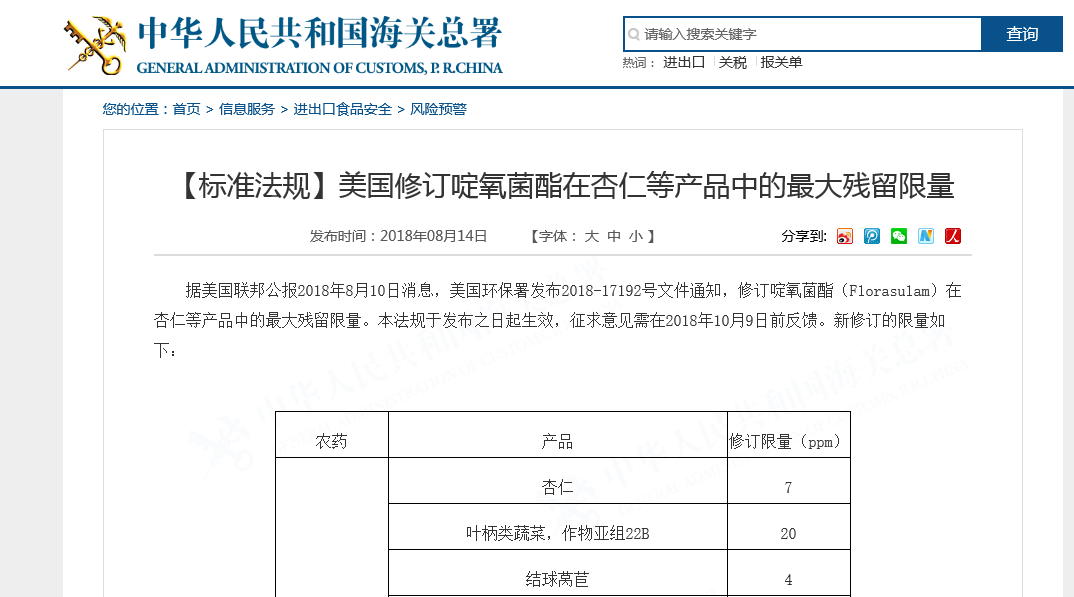Image resolution: width=1074 pixels, height=597 pixels.
Task: Share via the blue N icon
Action: click(x=926, y=236)
